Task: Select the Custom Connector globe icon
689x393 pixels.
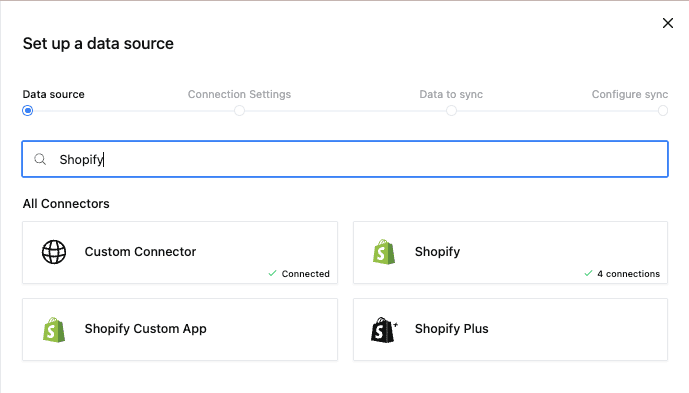Action: (x=54, y=252)
